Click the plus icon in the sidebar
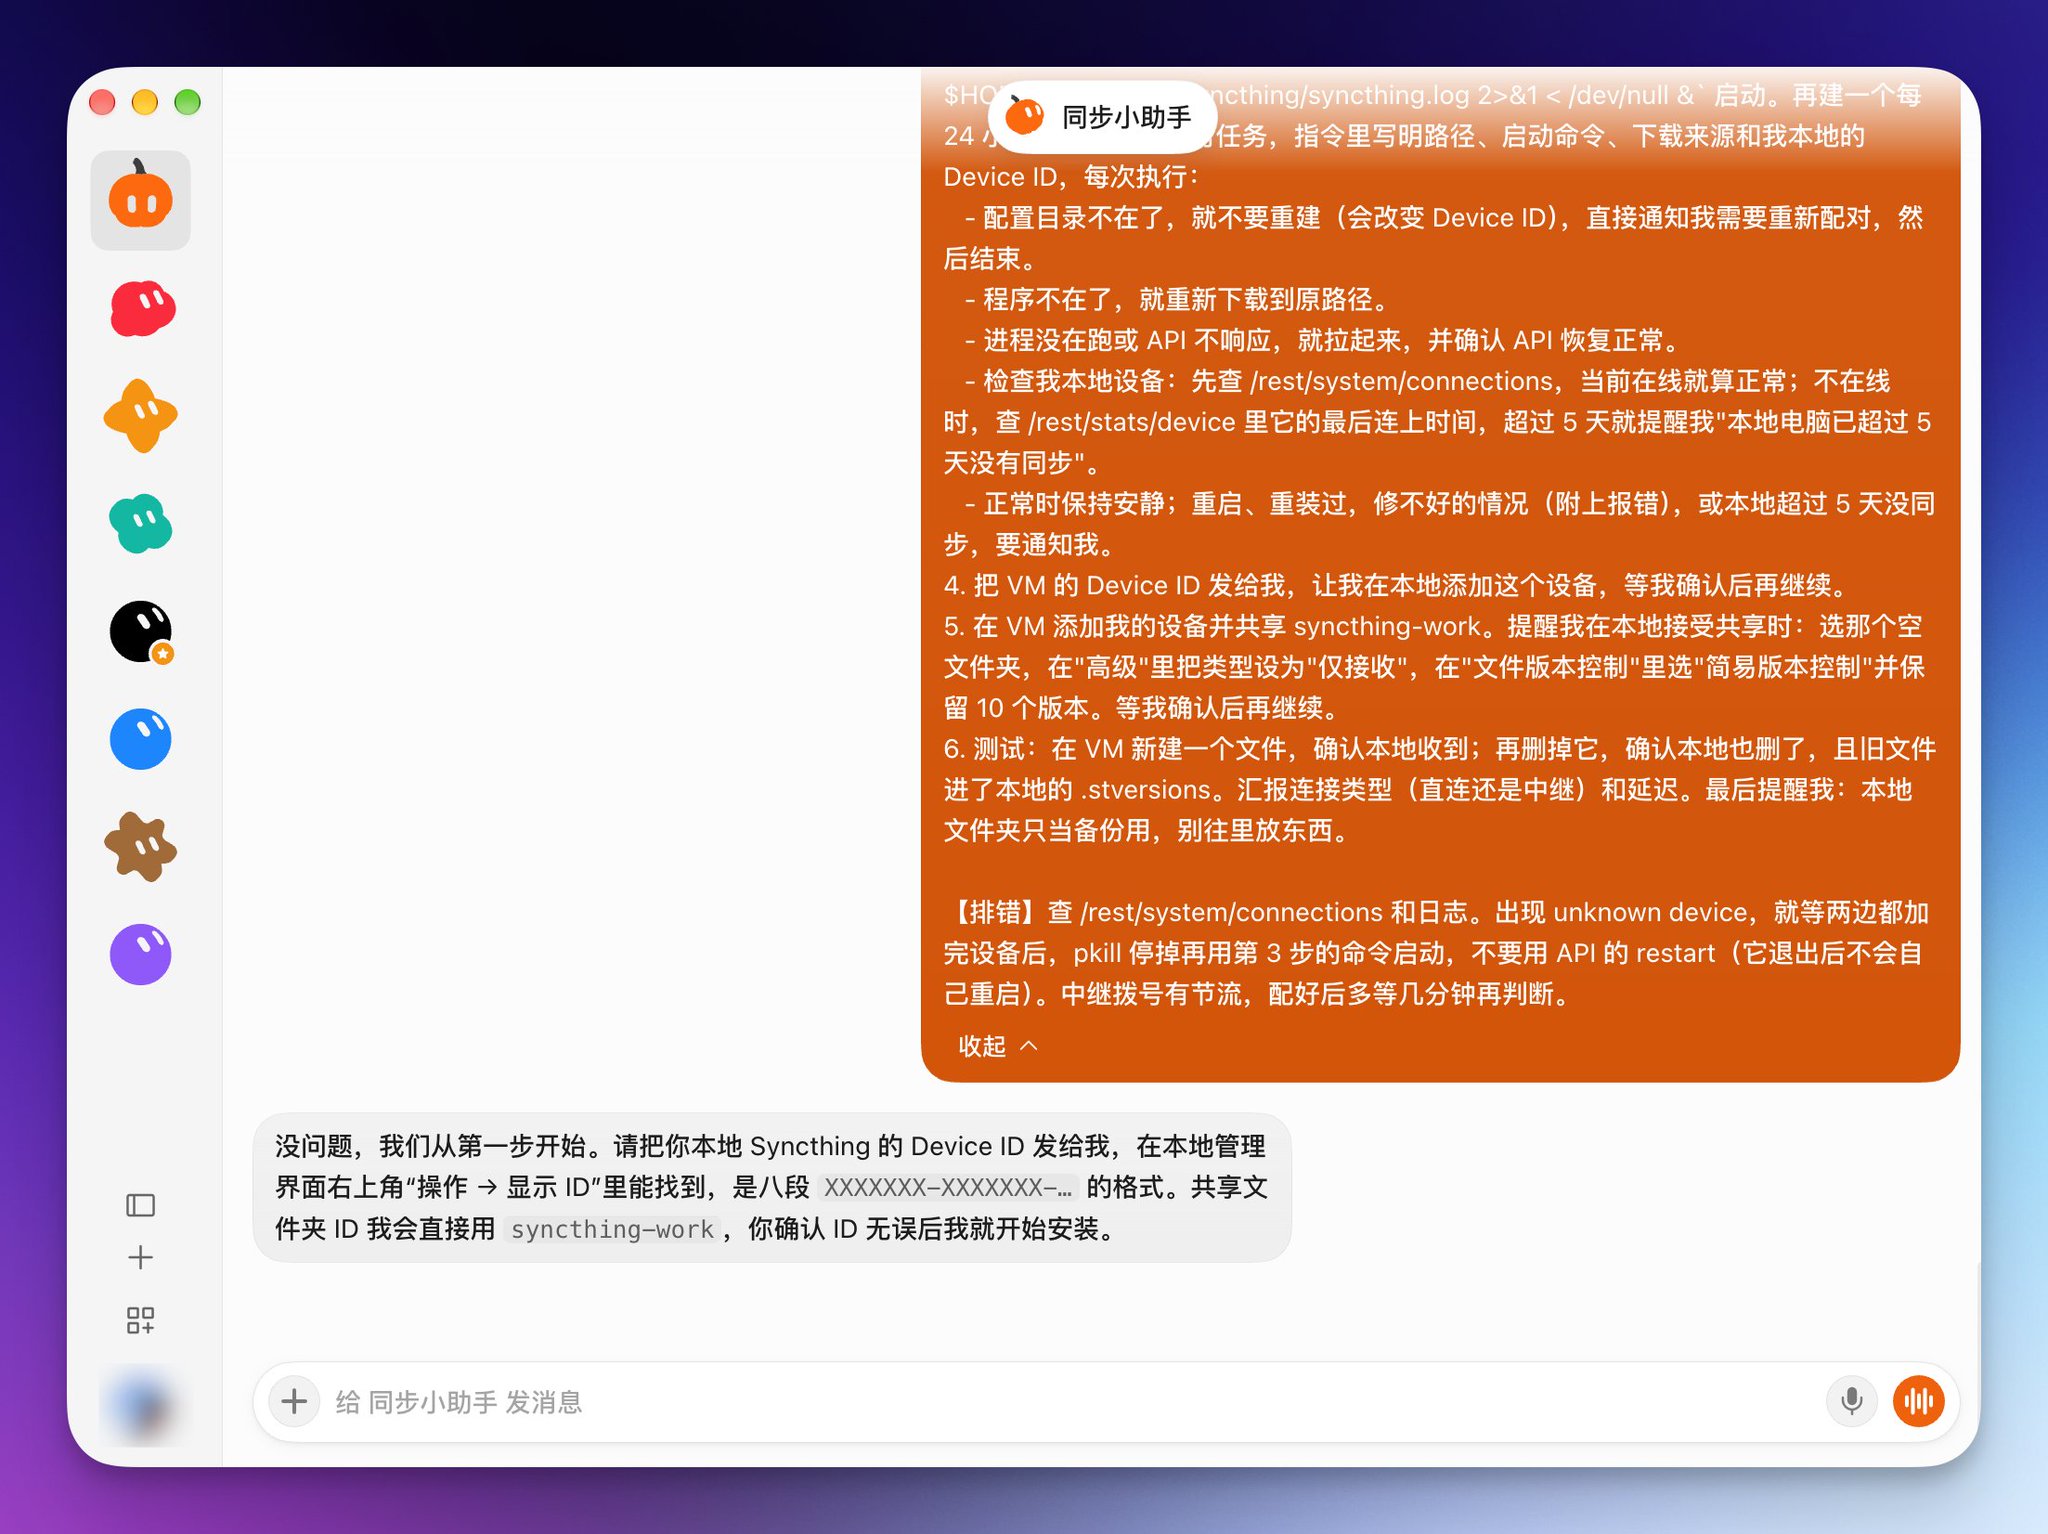The width and height of the screenshot is (2048, 1534). pyautogui.click(x=141, y=1258)
